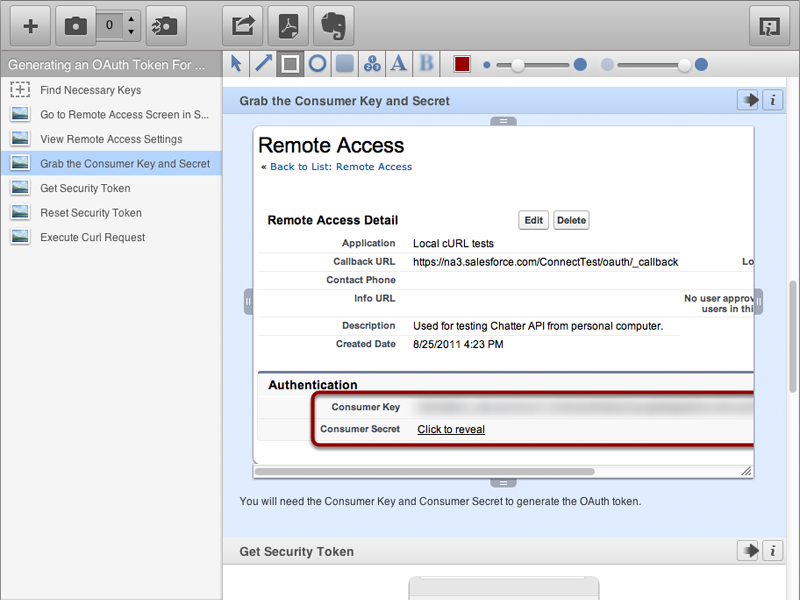Select Grab the Consumer Key and Secret step

pos(111,163)
